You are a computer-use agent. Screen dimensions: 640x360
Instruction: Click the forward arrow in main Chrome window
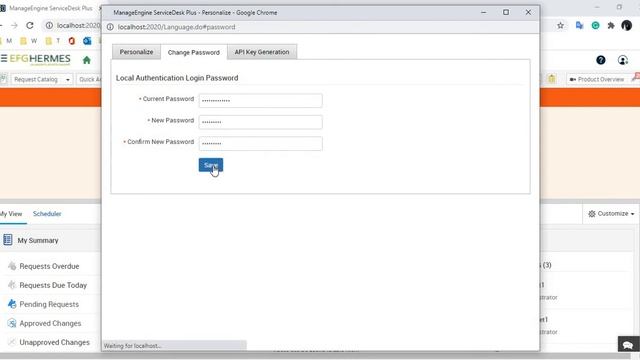(x=14, y=25)
